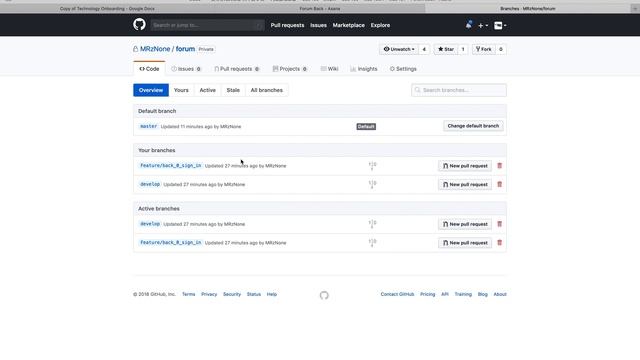Delete develop trash icon in Active branches
The image size is (640, 360).
(500, 224)
